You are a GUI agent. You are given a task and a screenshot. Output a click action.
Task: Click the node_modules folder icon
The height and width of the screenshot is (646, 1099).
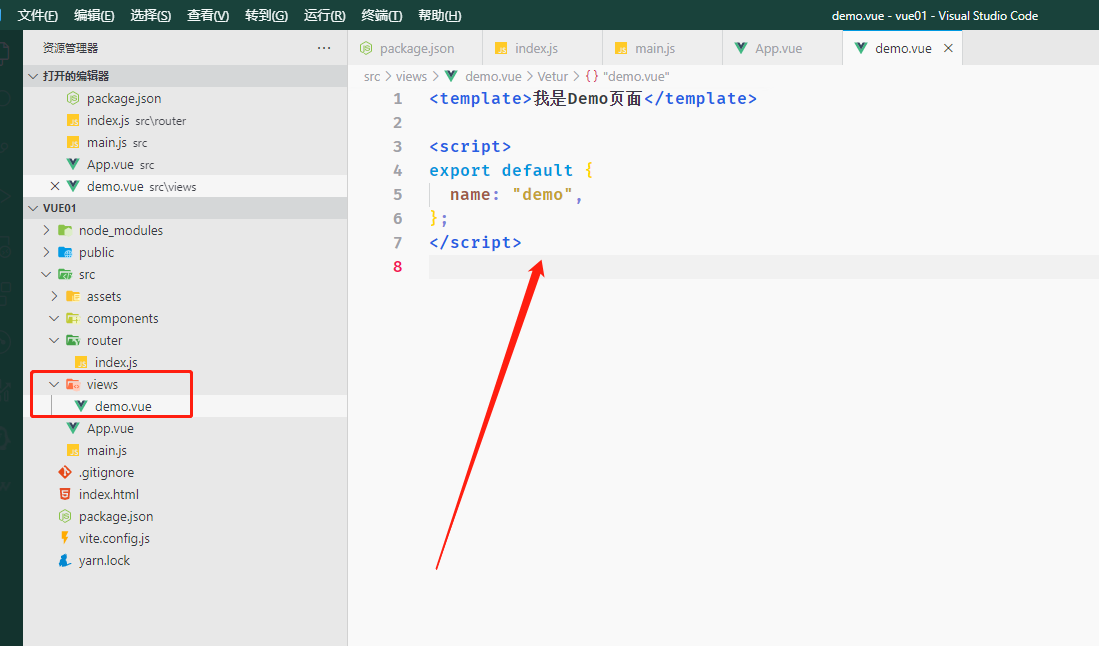(65, 230)
